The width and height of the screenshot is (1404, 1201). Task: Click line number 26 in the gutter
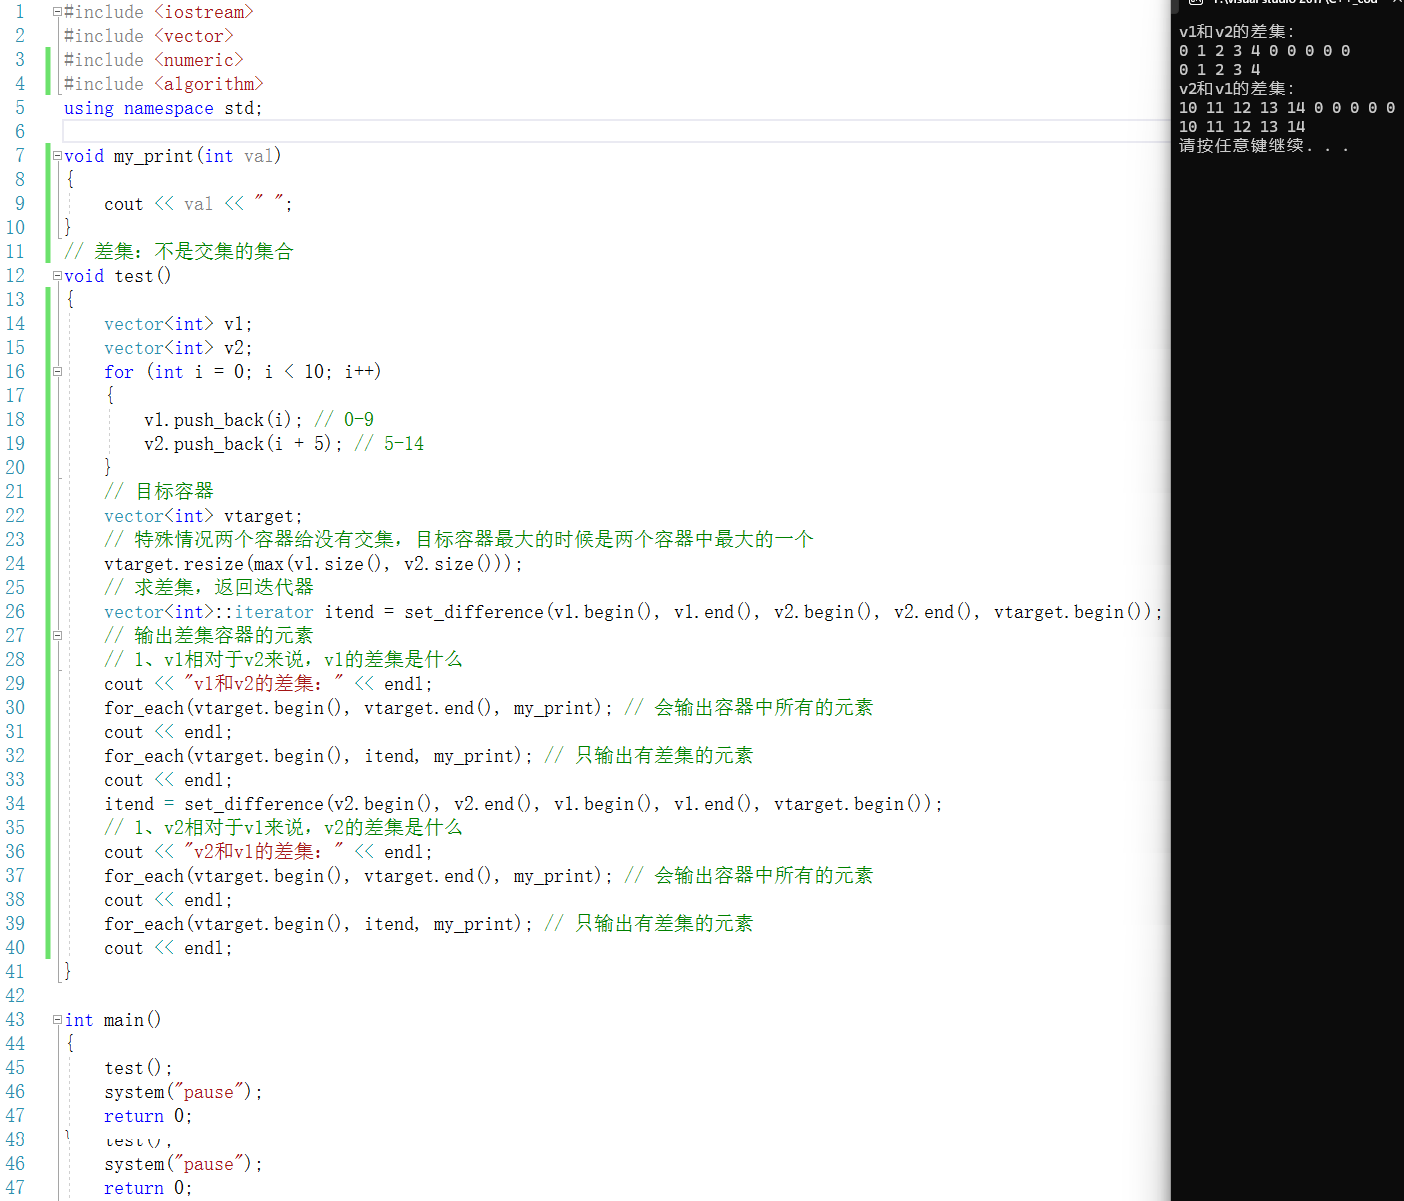click(15, 612)
